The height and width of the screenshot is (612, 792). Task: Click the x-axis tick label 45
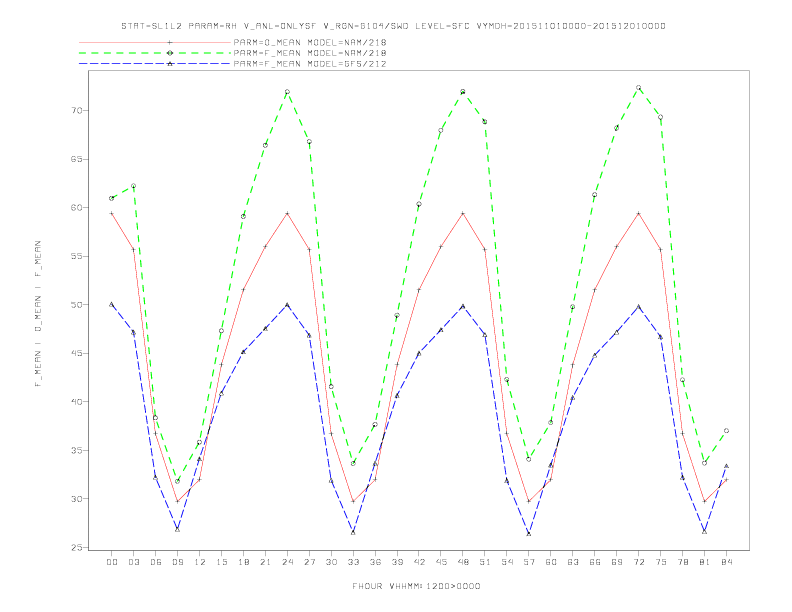click(x=441, y=562)
